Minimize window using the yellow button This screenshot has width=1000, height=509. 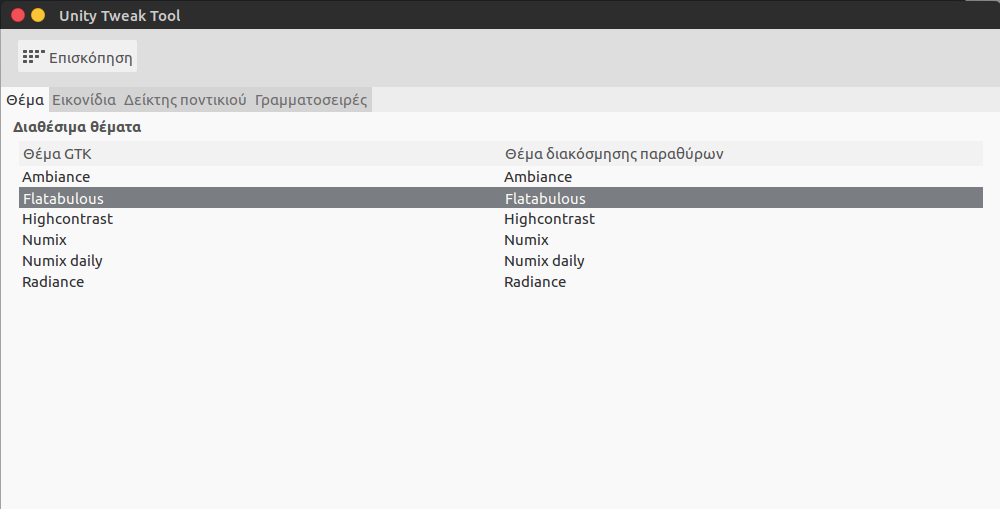38,16
